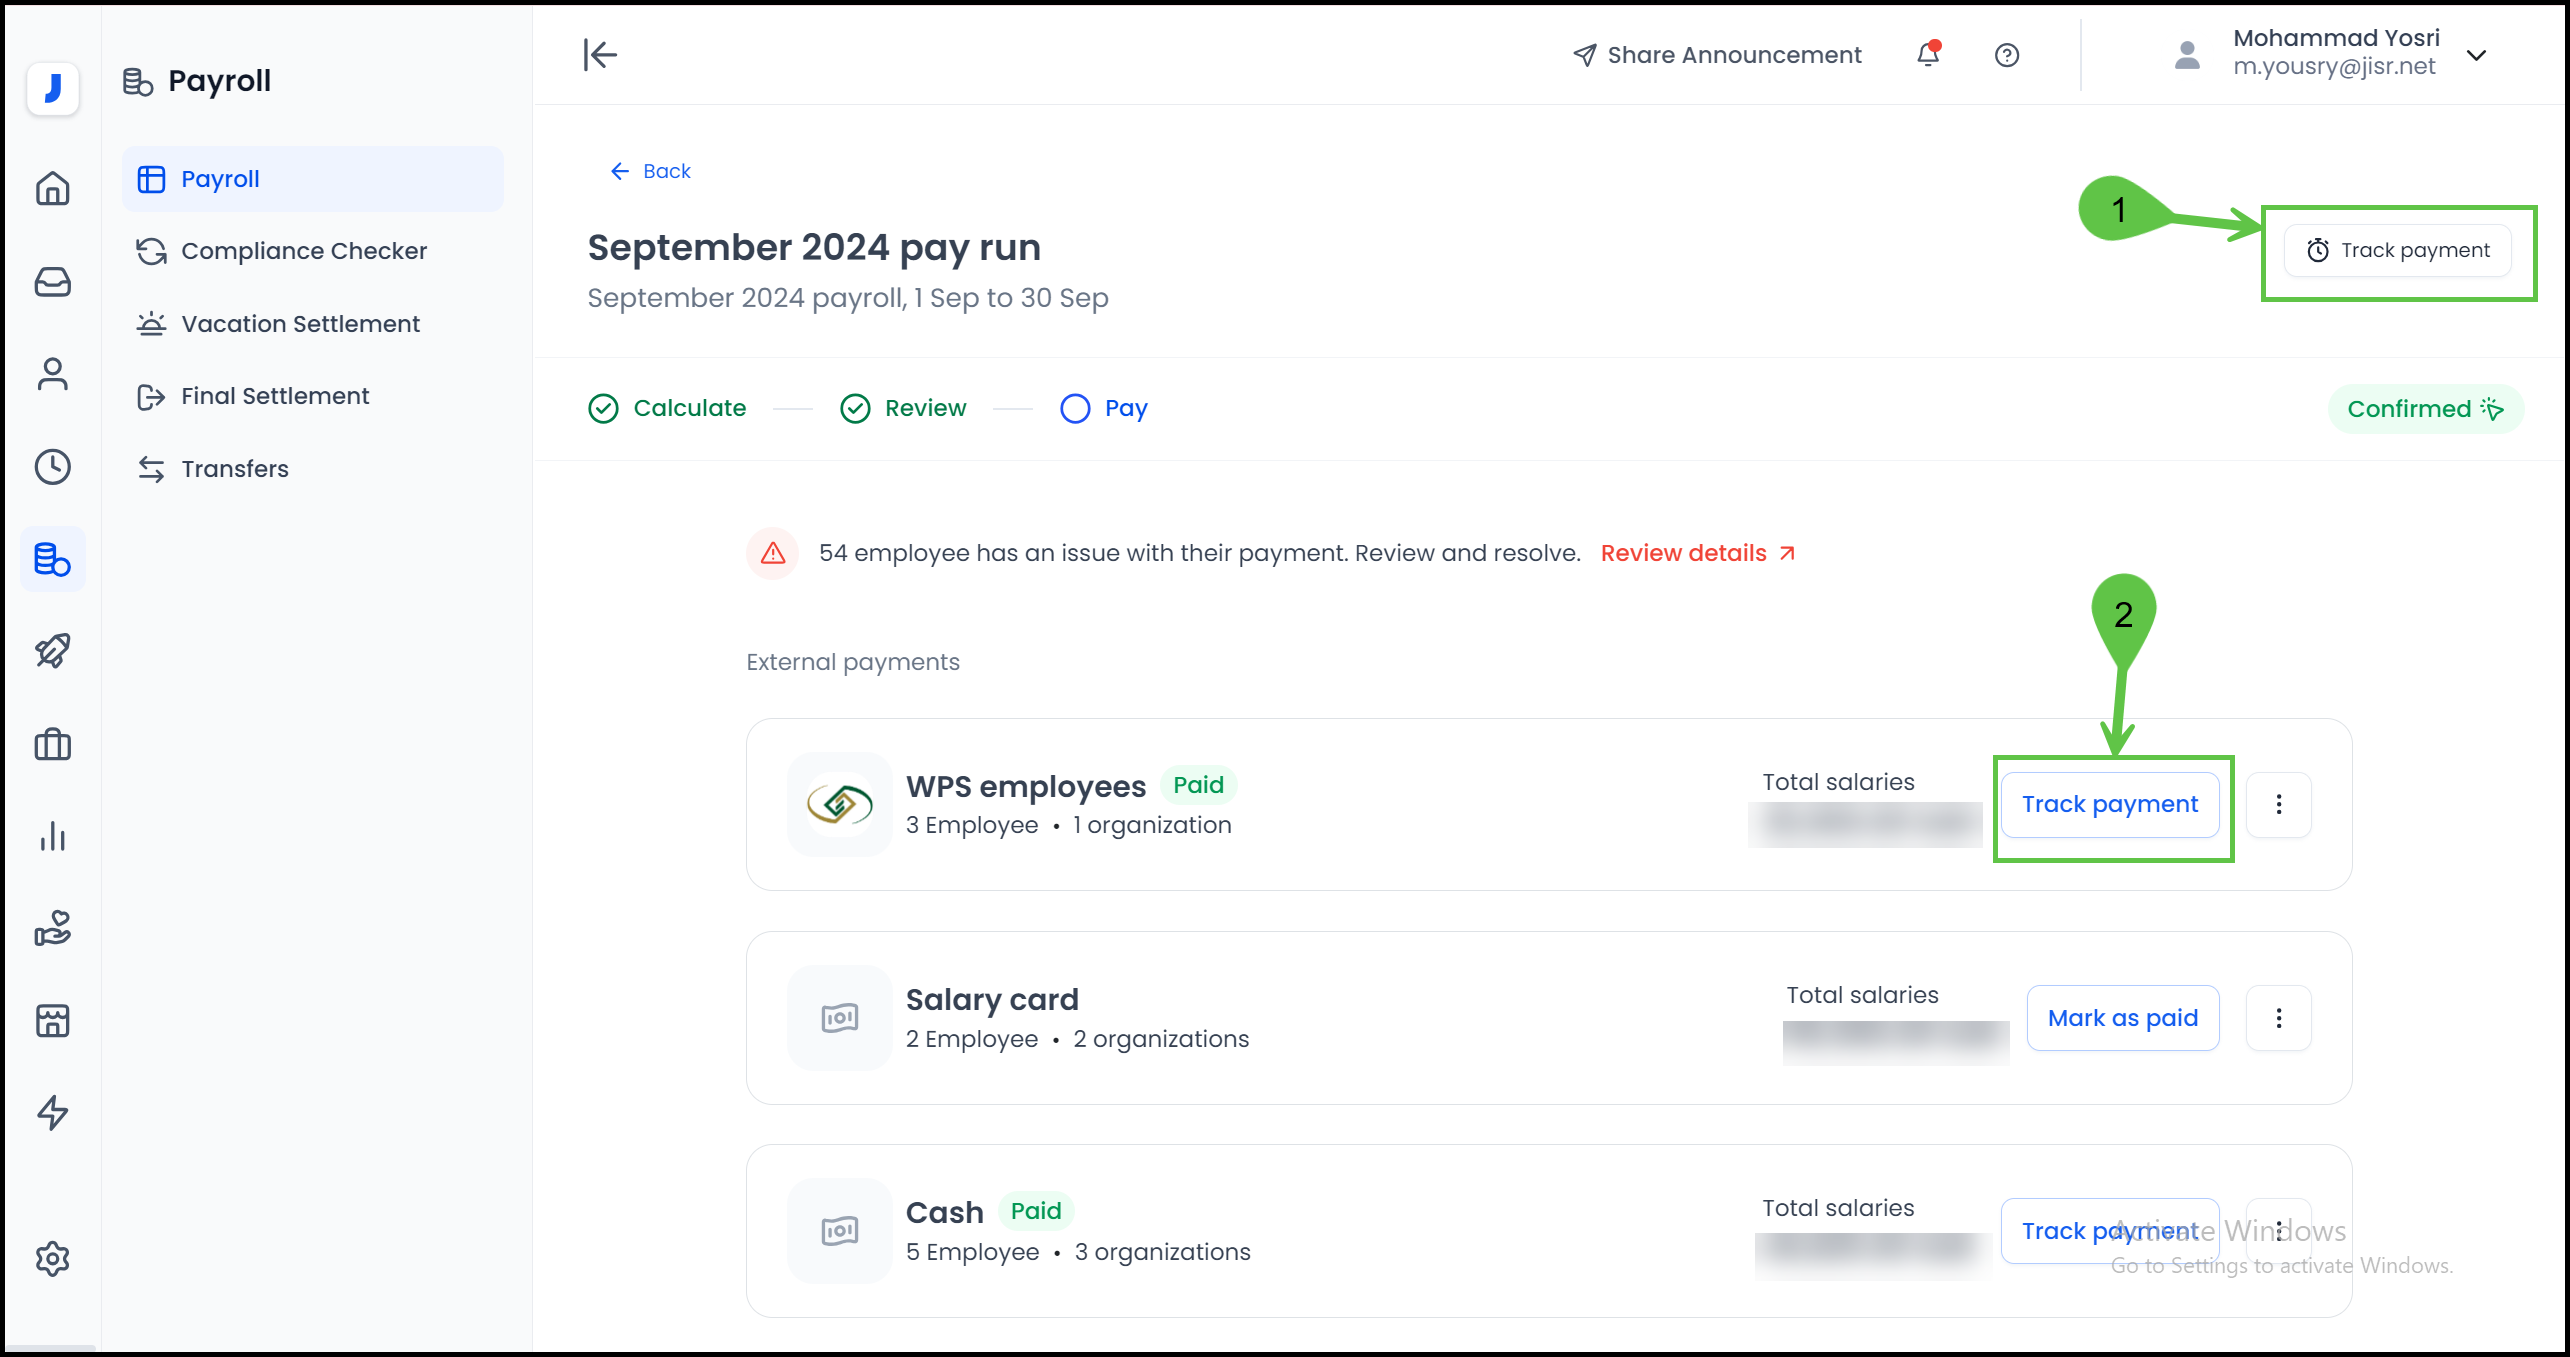Open the inbox tray icon in left rail
The width and height of the screenshot is (2570, 1357).
click(x=52, y=282)
